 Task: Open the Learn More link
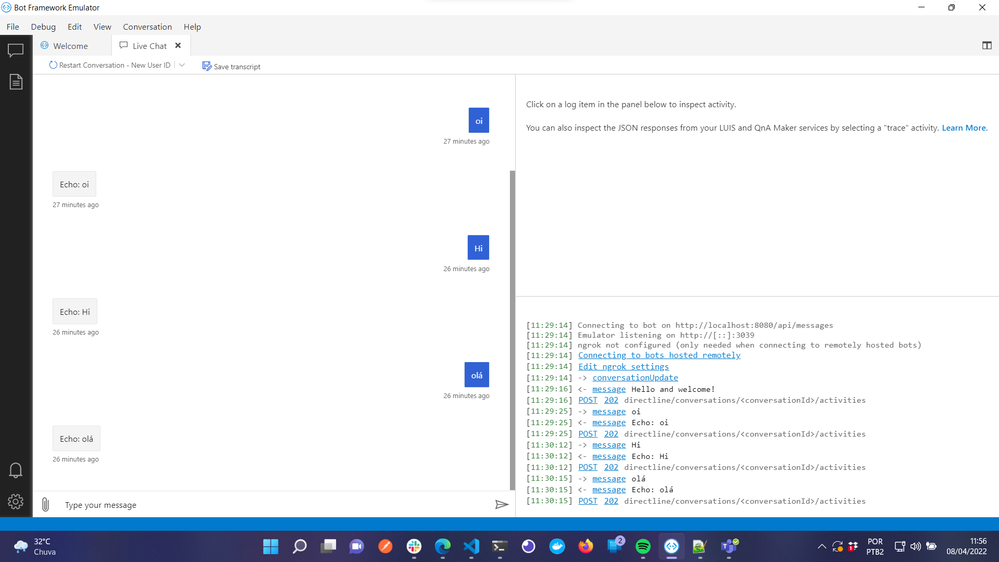(965, 128)
